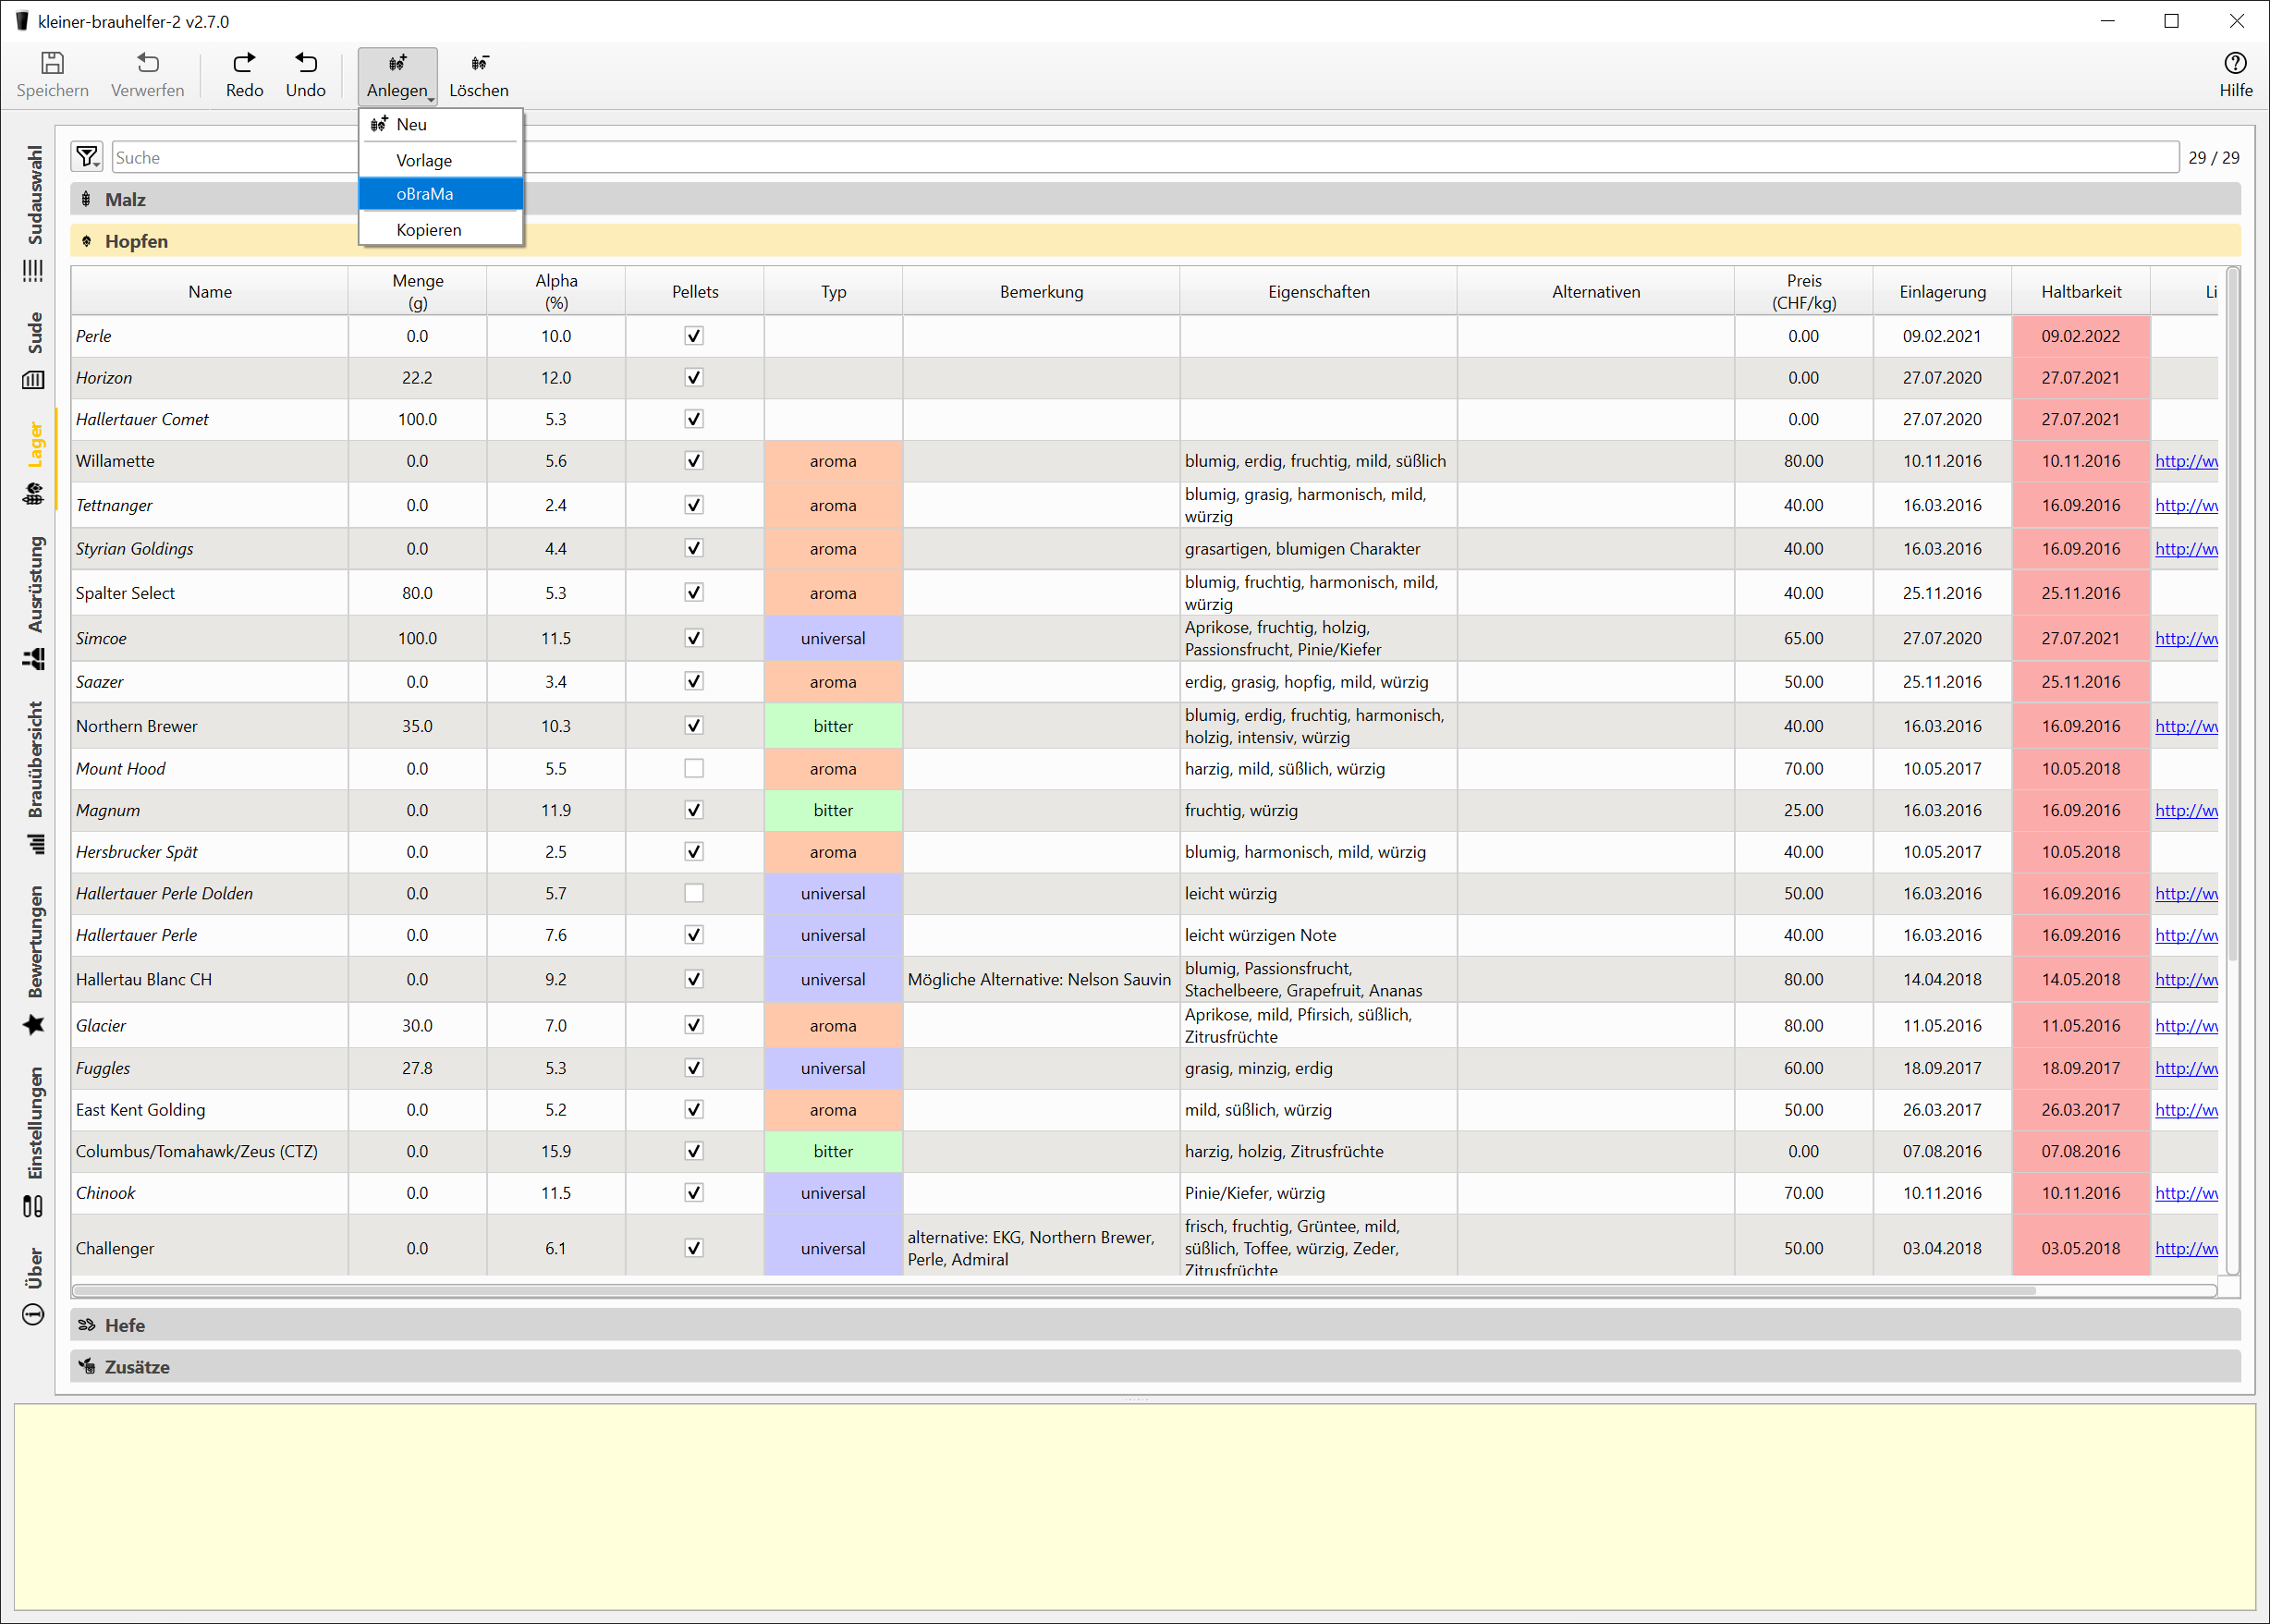This screenshot has width=2270, height=1624.
Task: Expand the Malz section
Action: [x=125, y=199]
